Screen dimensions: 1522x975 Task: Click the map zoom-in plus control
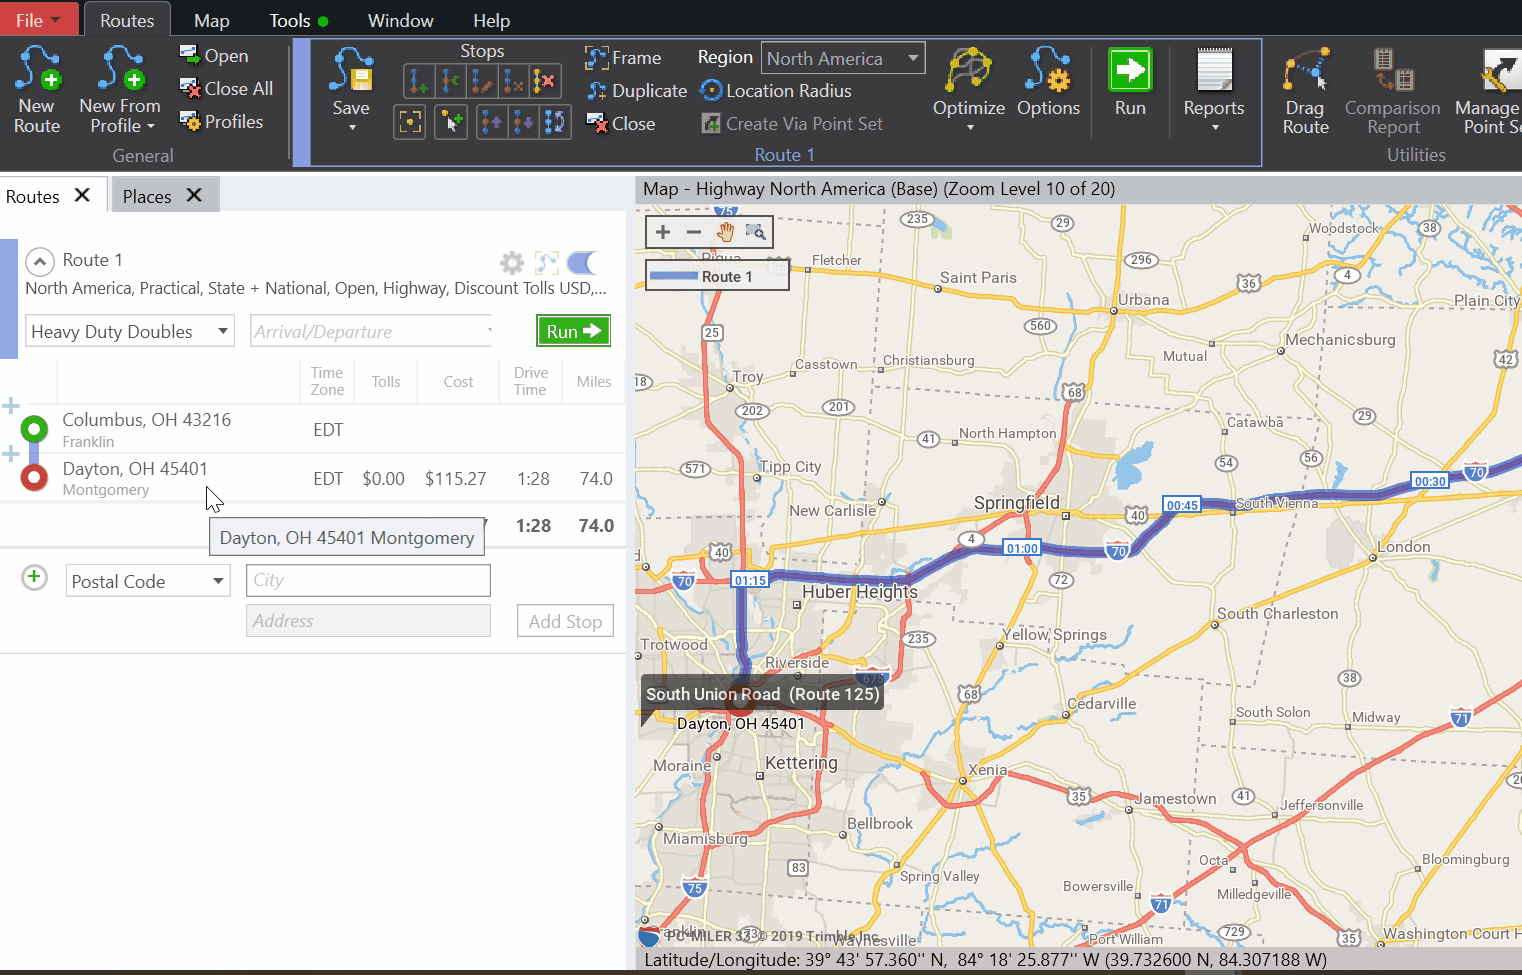(662, 231)
